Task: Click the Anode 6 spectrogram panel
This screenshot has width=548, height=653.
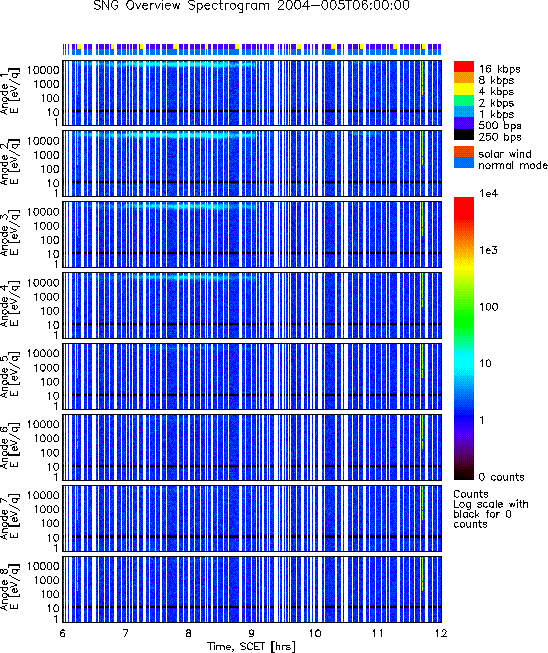Action: click(252, 447)
